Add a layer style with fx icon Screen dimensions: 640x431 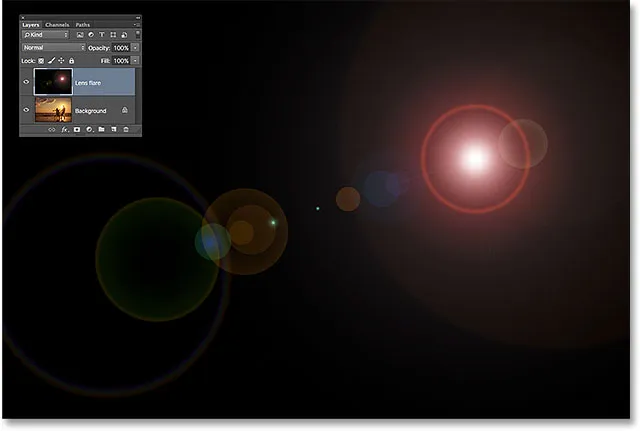[x=64, y=130]
